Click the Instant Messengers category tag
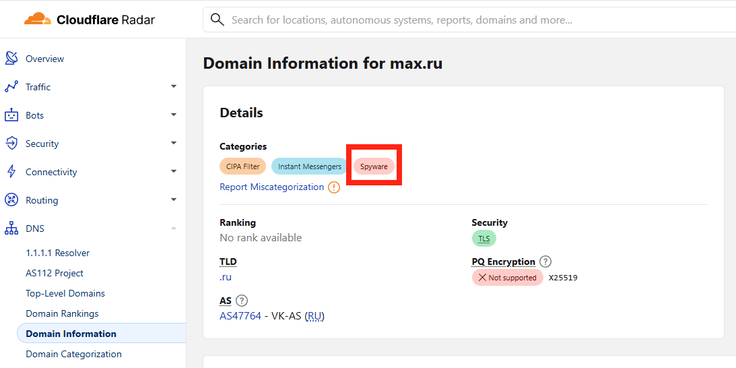This screenshot has height=368, width=736. click(x=309, y=166)
